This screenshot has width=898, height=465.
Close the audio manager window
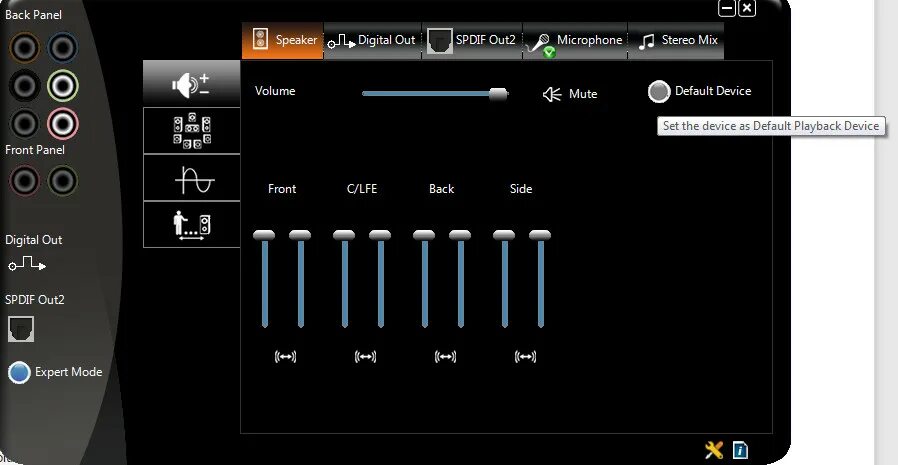[747, 9]
